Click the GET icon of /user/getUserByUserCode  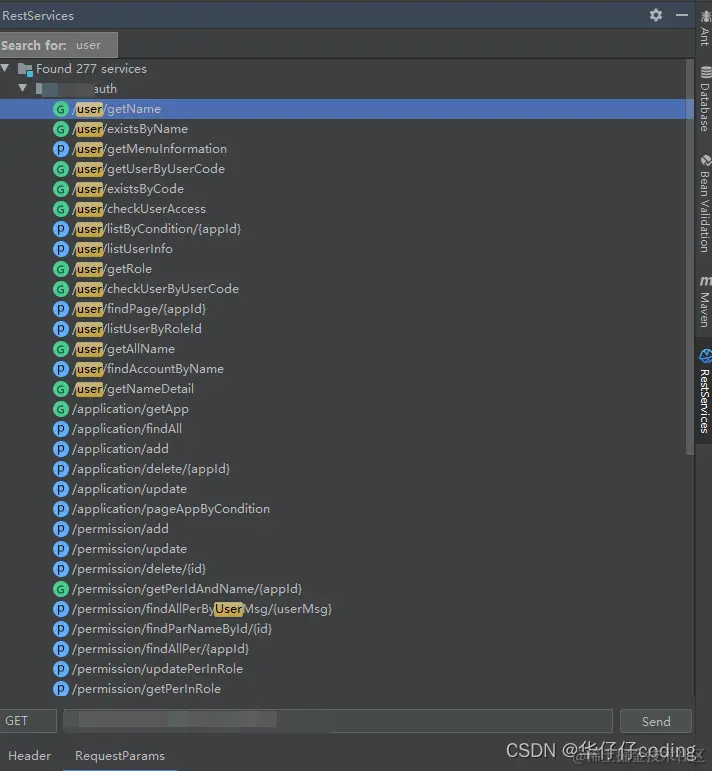(60, 169)
